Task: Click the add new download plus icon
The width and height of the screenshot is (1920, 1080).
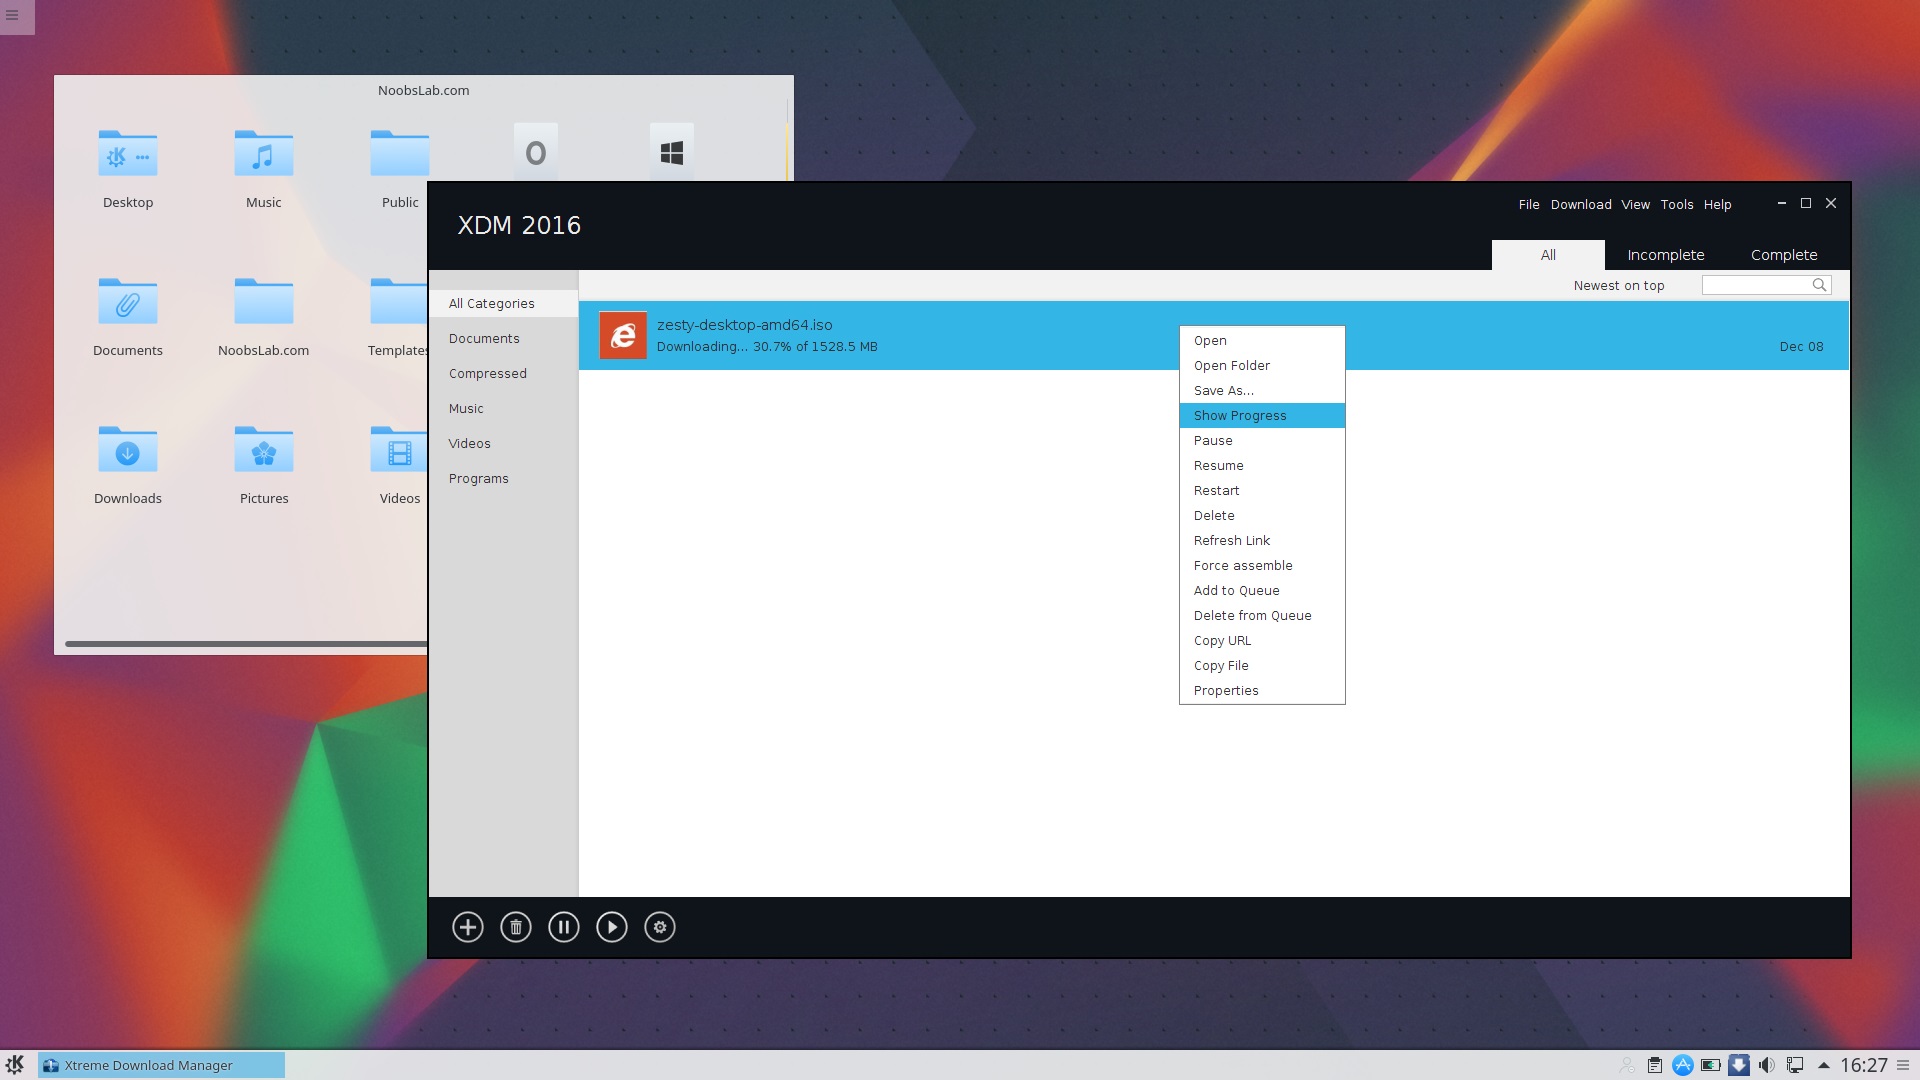Action: [x=467, y=927]
